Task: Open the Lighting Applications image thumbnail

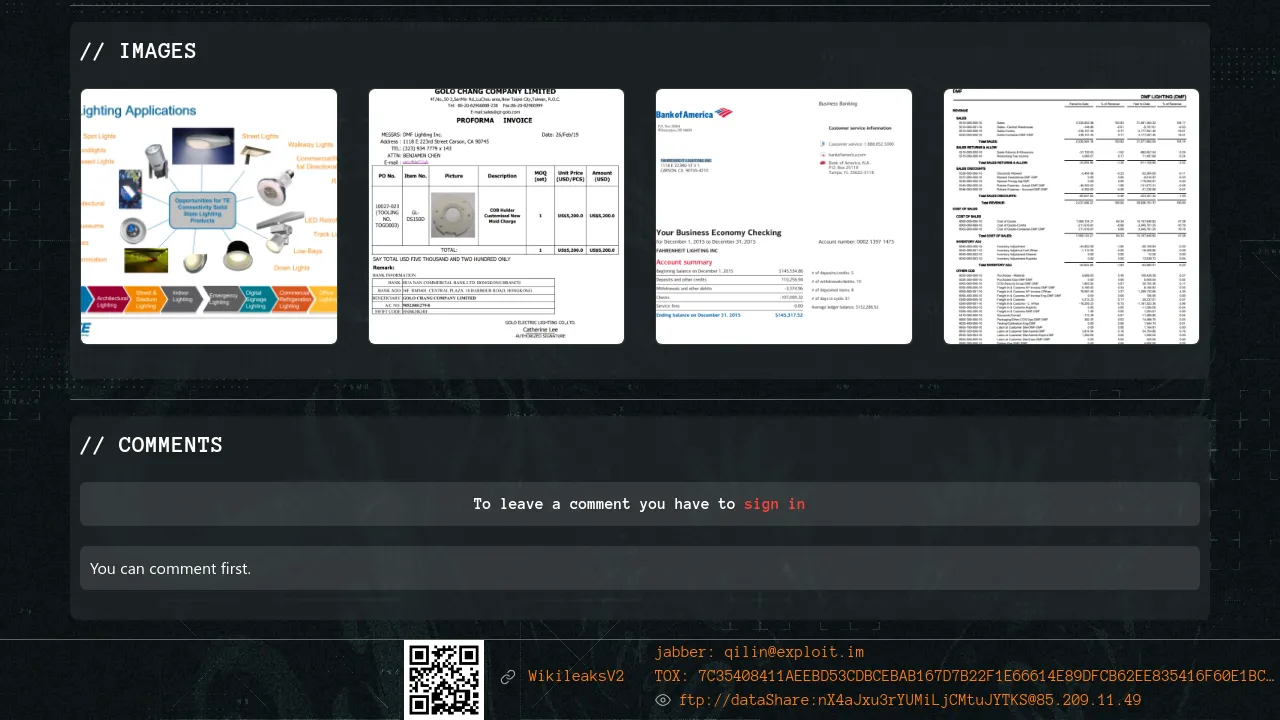Action: click(x=209, y=216)
